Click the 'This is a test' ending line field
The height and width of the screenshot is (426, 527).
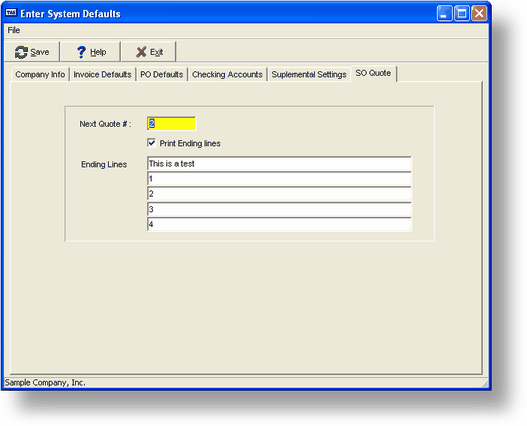tap(279, 164)
